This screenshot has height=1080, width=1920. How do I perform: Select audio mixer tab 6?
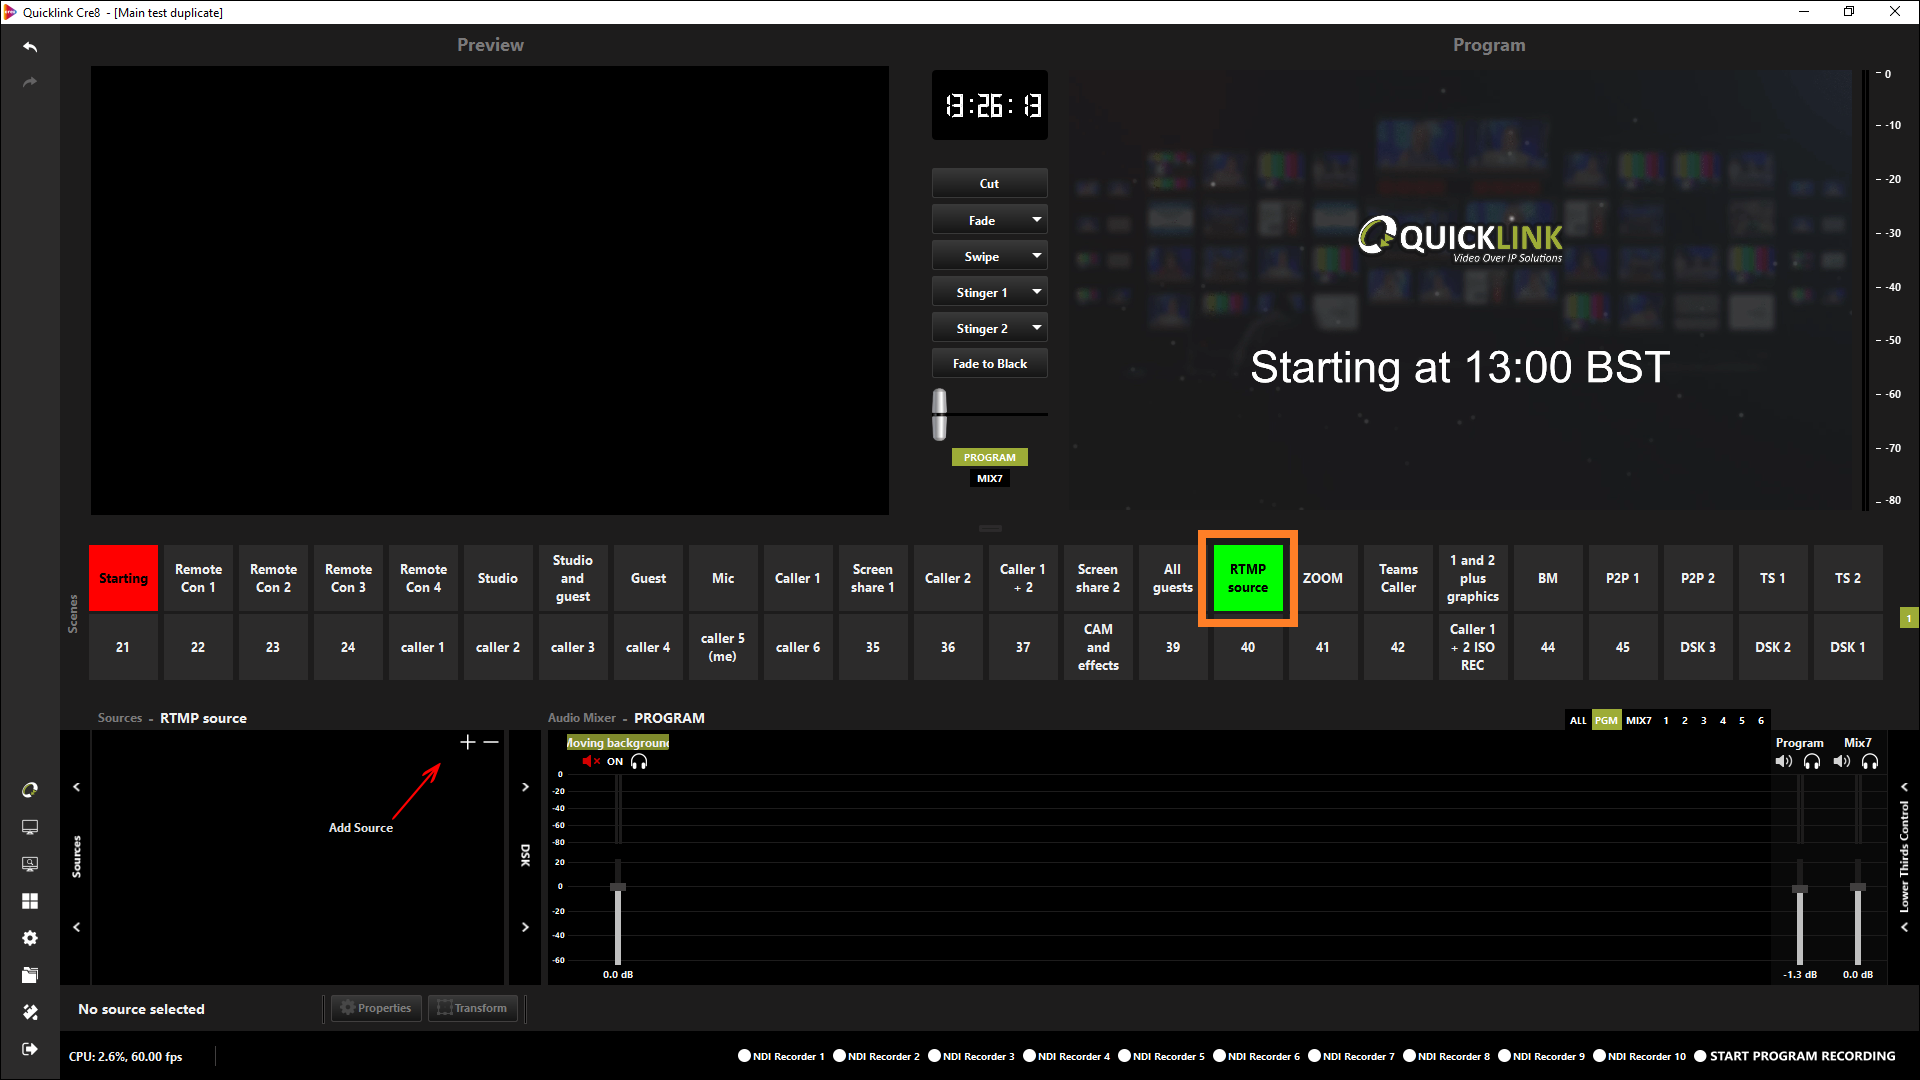point(1761,720)
